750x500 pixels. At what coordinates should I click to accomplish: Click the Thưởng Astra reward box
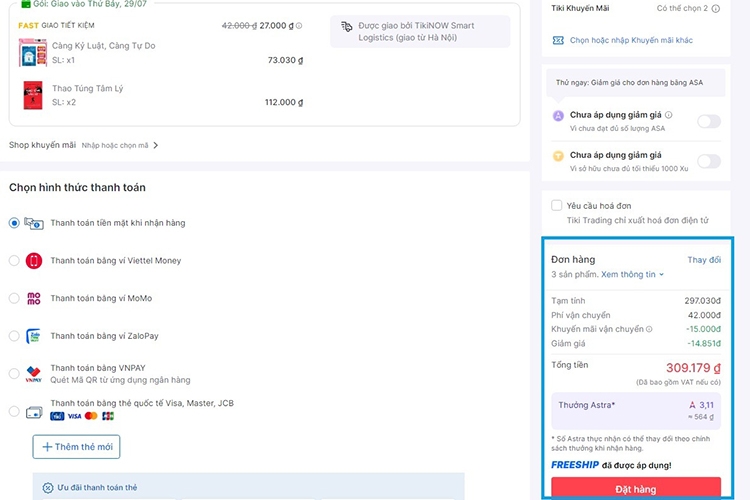point(636,411)
